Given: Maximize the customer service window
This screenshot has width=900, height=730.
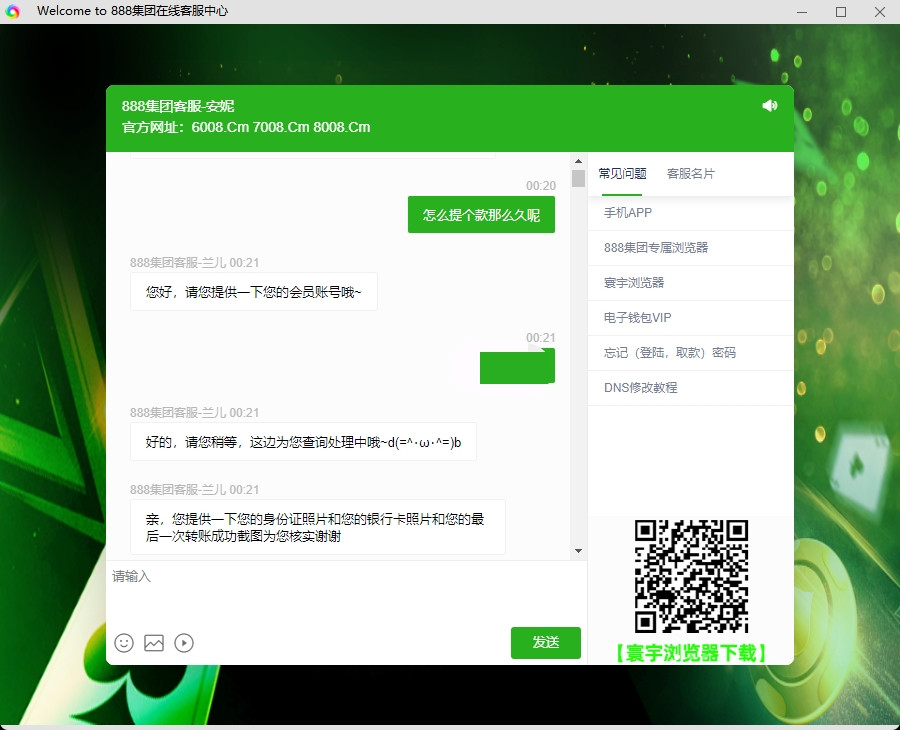Looking at the screenshot, I should pyautogui.click(x=841, y=12).
